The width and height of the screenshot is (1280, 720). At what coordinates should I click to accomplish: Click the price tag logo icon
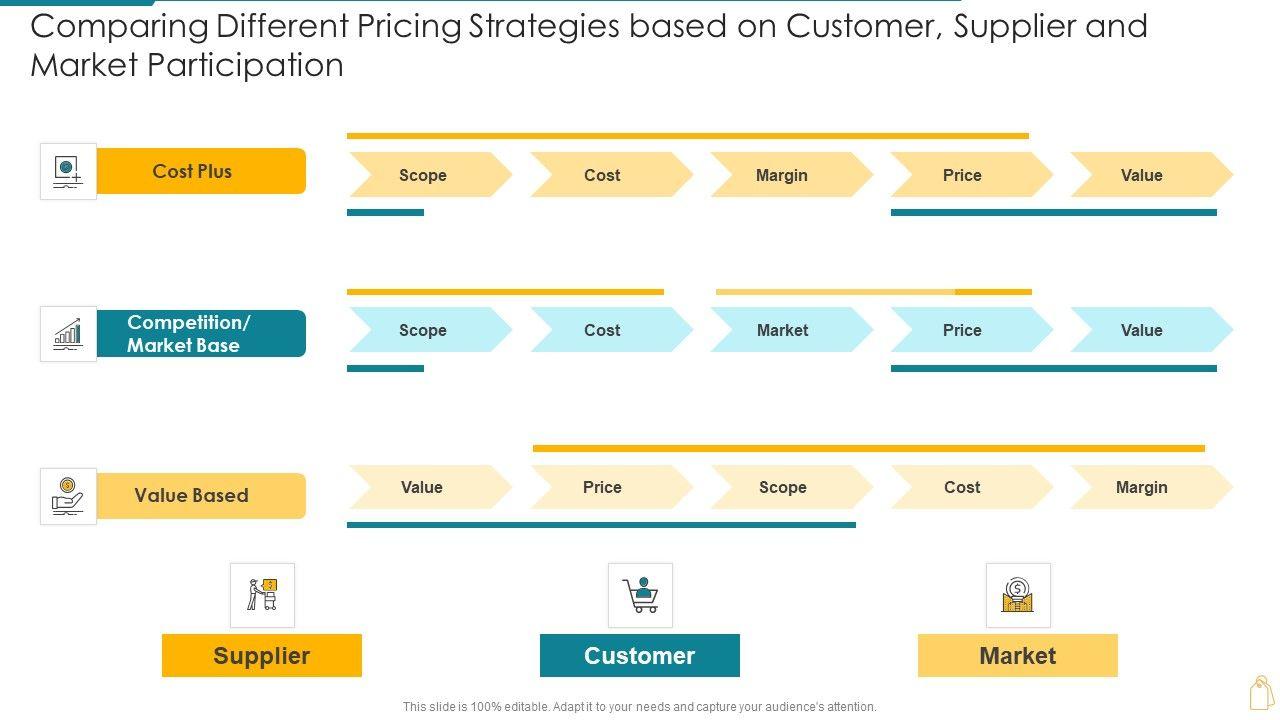1261,692
